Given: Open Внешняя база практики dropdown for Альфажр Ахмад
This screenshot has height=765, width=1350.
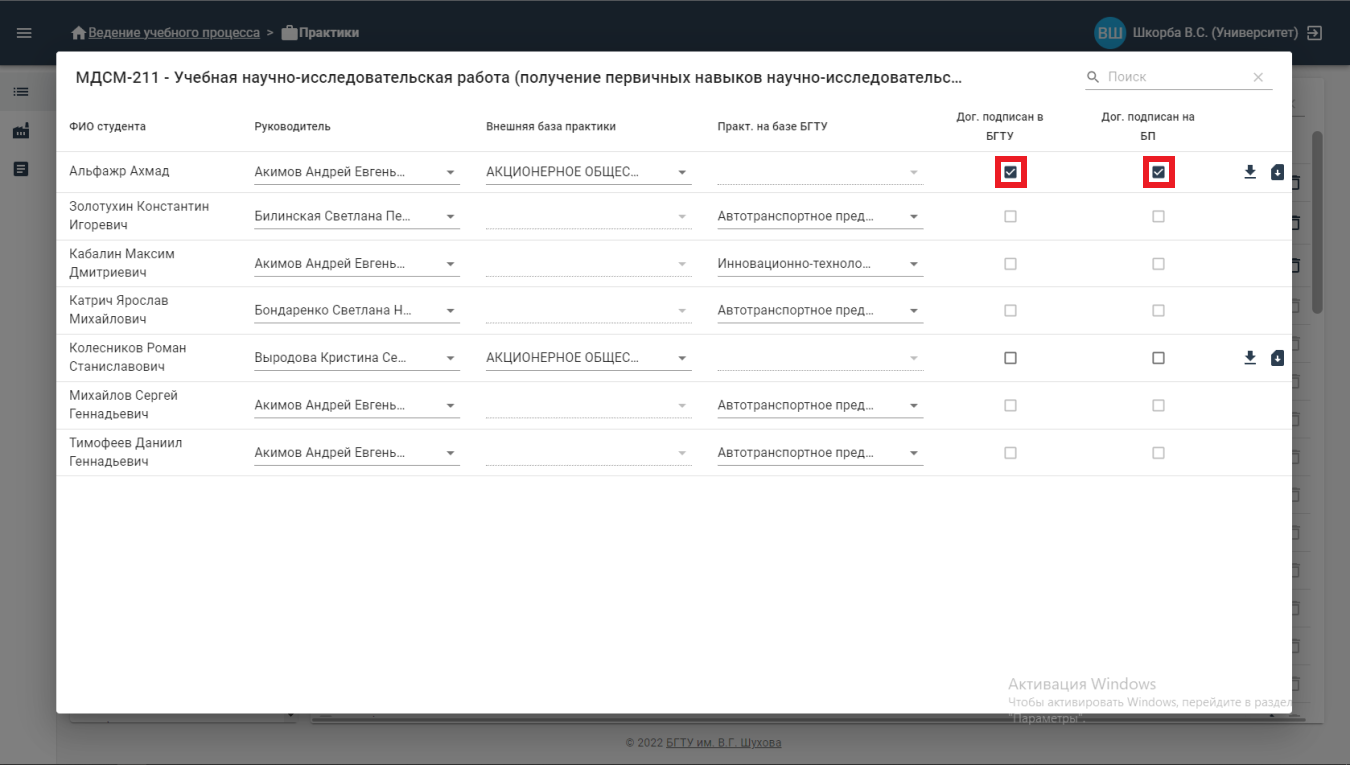Looking at the screenshot, I should click(x=589, y=172).
